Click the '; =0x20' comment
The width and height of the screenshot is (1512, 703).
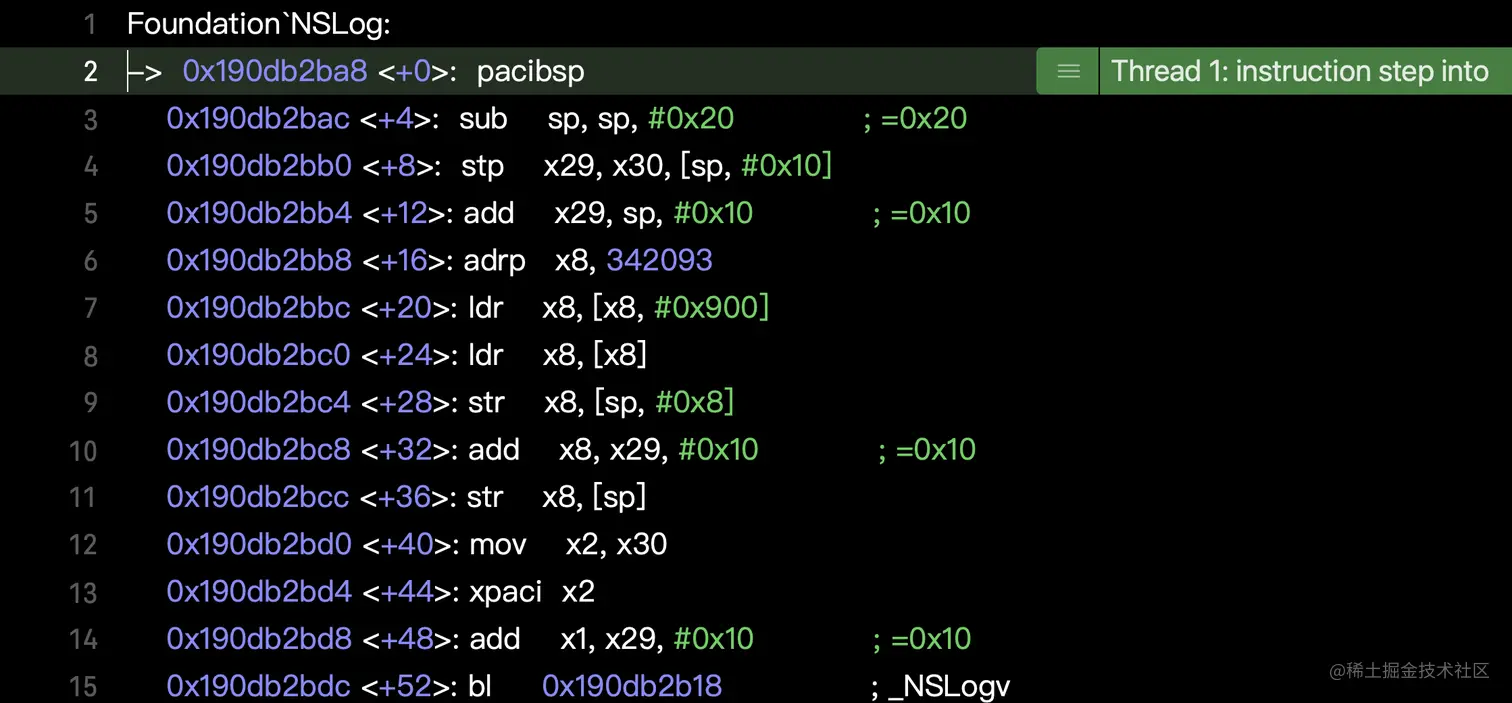pos(915,119)
